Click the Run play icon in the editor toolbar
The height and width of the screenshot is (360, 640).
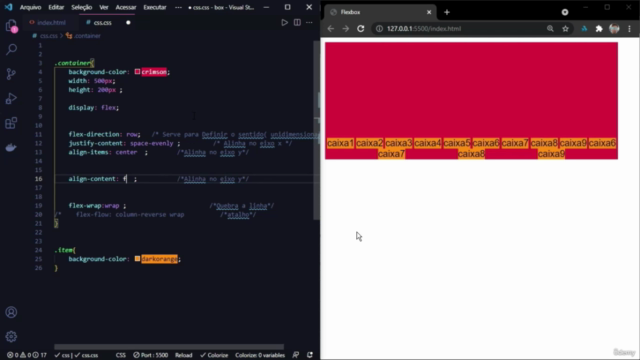(x=284, y=23)
